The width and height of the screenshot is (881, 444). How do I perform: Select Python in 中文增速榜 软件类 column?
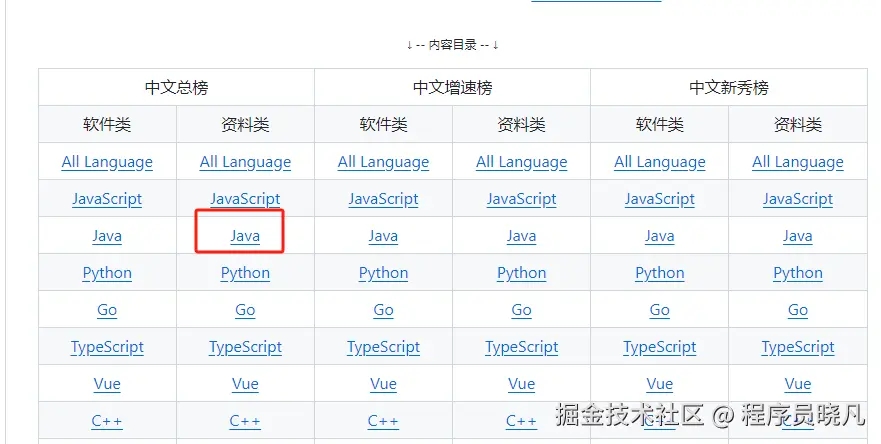tap(383, 273)
